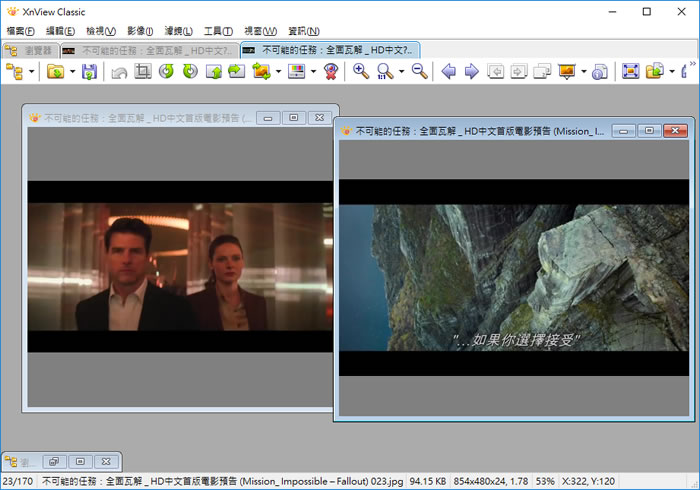700x490 pixels.
Task: Click the 1:1 zoom magnifier icon
Action: 384,71
